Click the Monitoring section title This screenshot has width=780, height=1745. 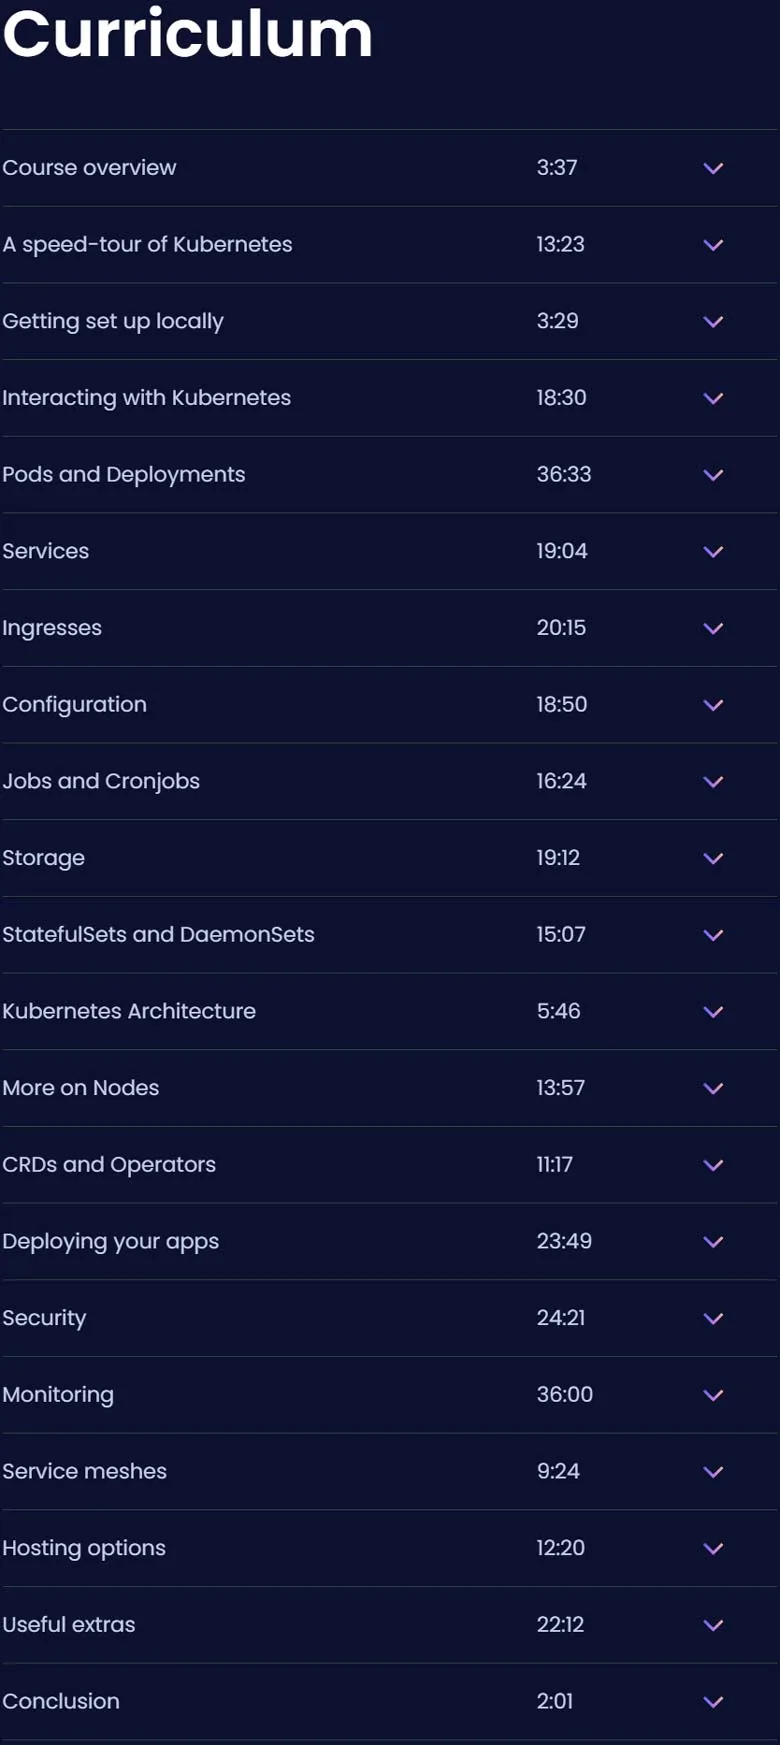coord(58,1395)
